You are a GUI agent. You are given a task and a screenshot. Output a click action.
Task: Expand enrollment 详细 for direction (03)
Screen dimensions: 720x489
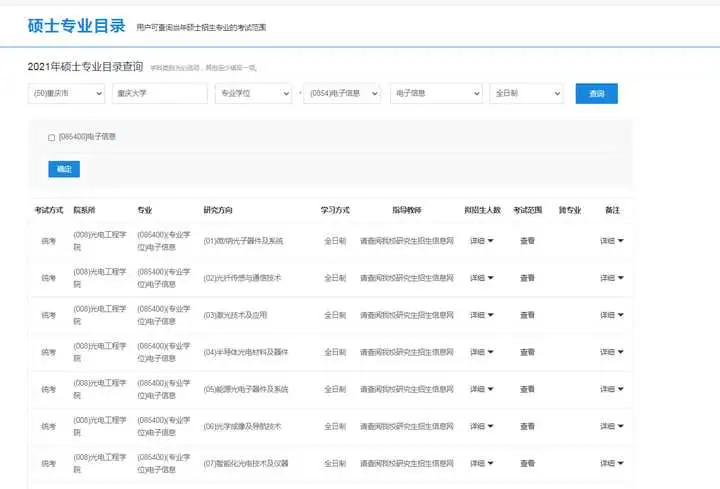[481, 315]
